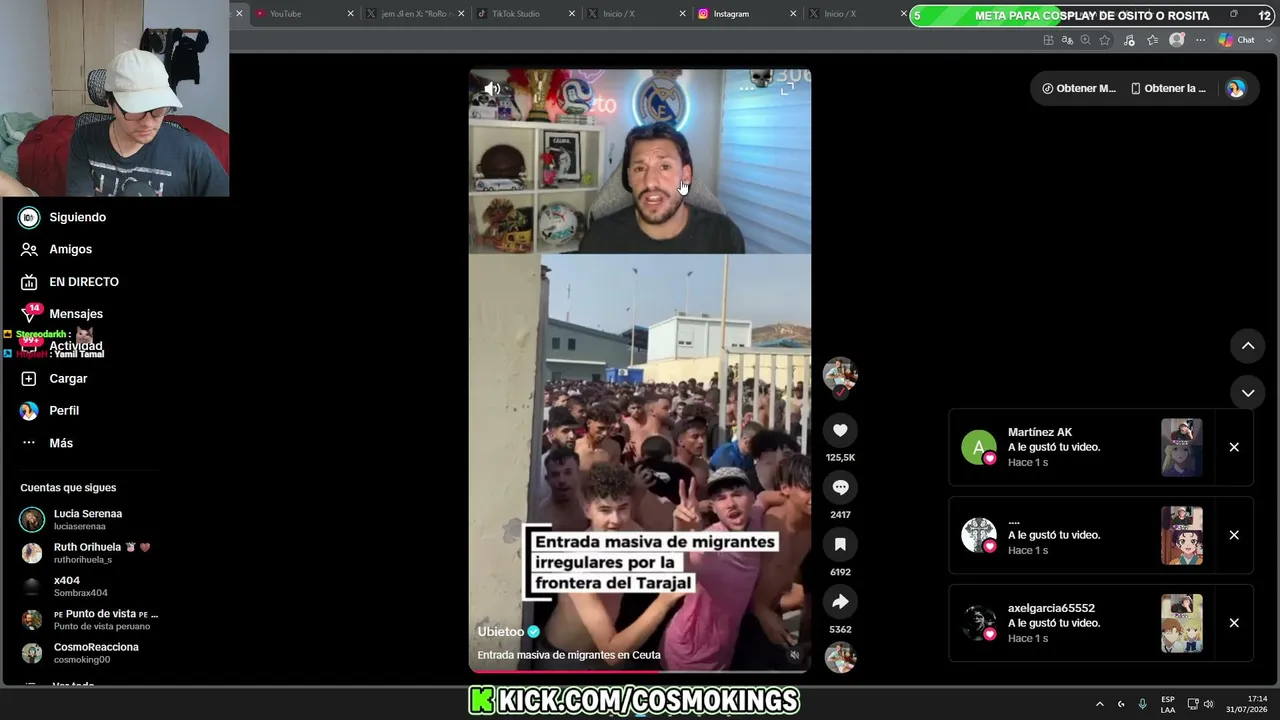
Task: Open favorites list icon in toolbar
Action: [x=1153, y=40]
